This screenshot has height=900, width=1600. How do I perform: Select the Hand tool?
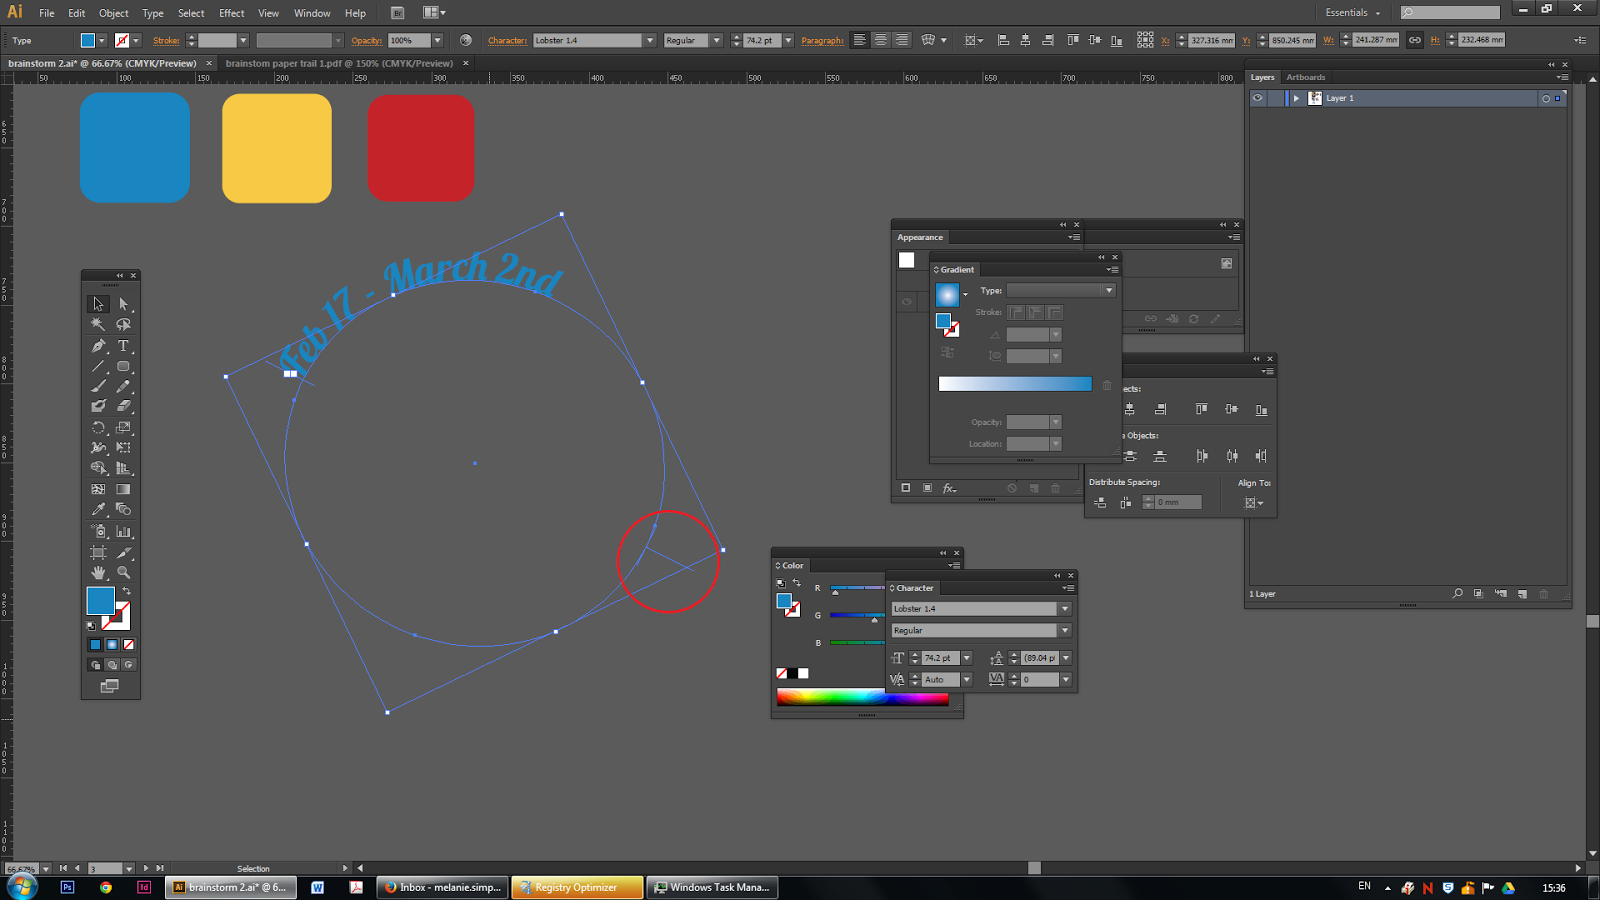coord(98,573)
